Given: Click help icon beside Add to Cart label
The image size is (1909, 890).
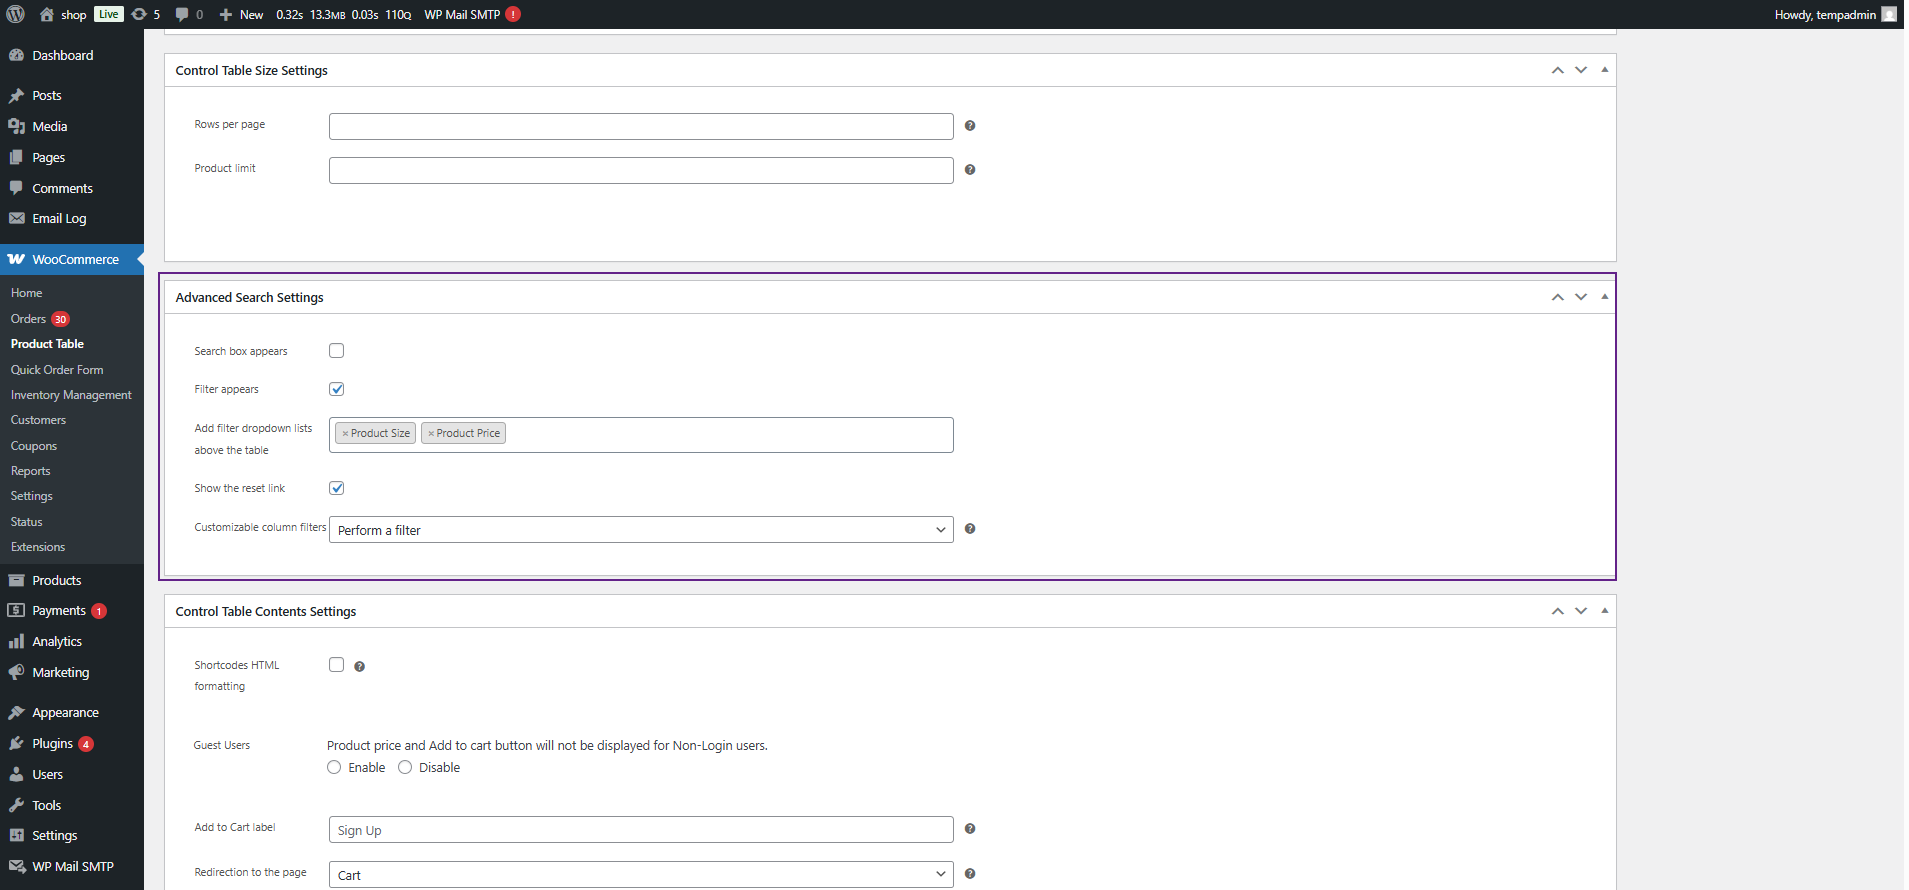Looking at the screenshot, I should (969, 829).
